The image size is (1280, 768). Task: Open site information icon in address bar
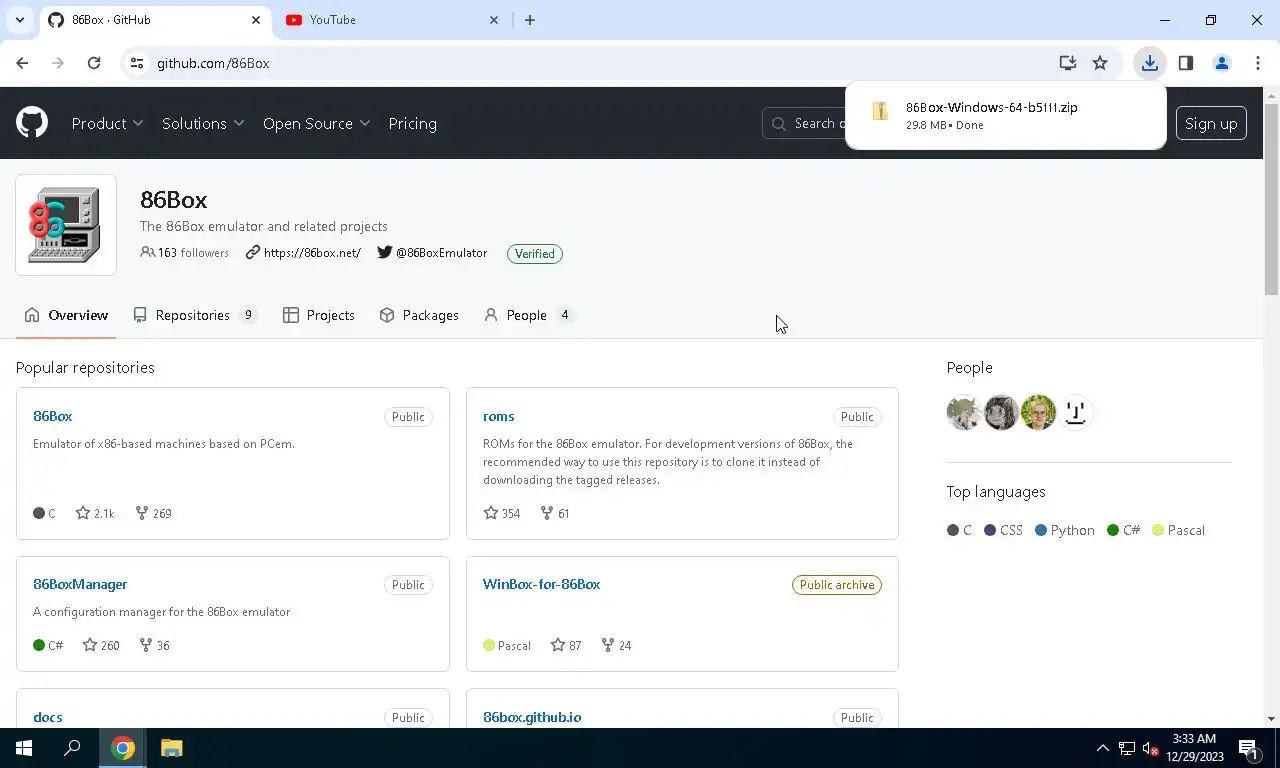coord(137,63)
